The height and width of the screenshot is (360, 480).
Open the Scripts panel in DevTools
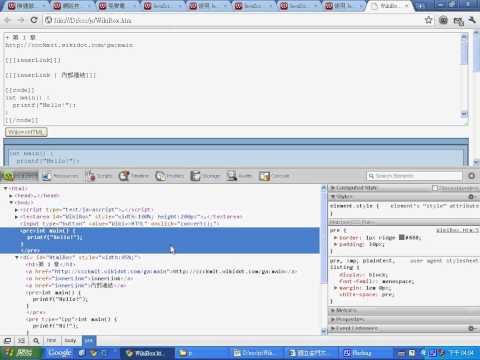click(99, 176)
